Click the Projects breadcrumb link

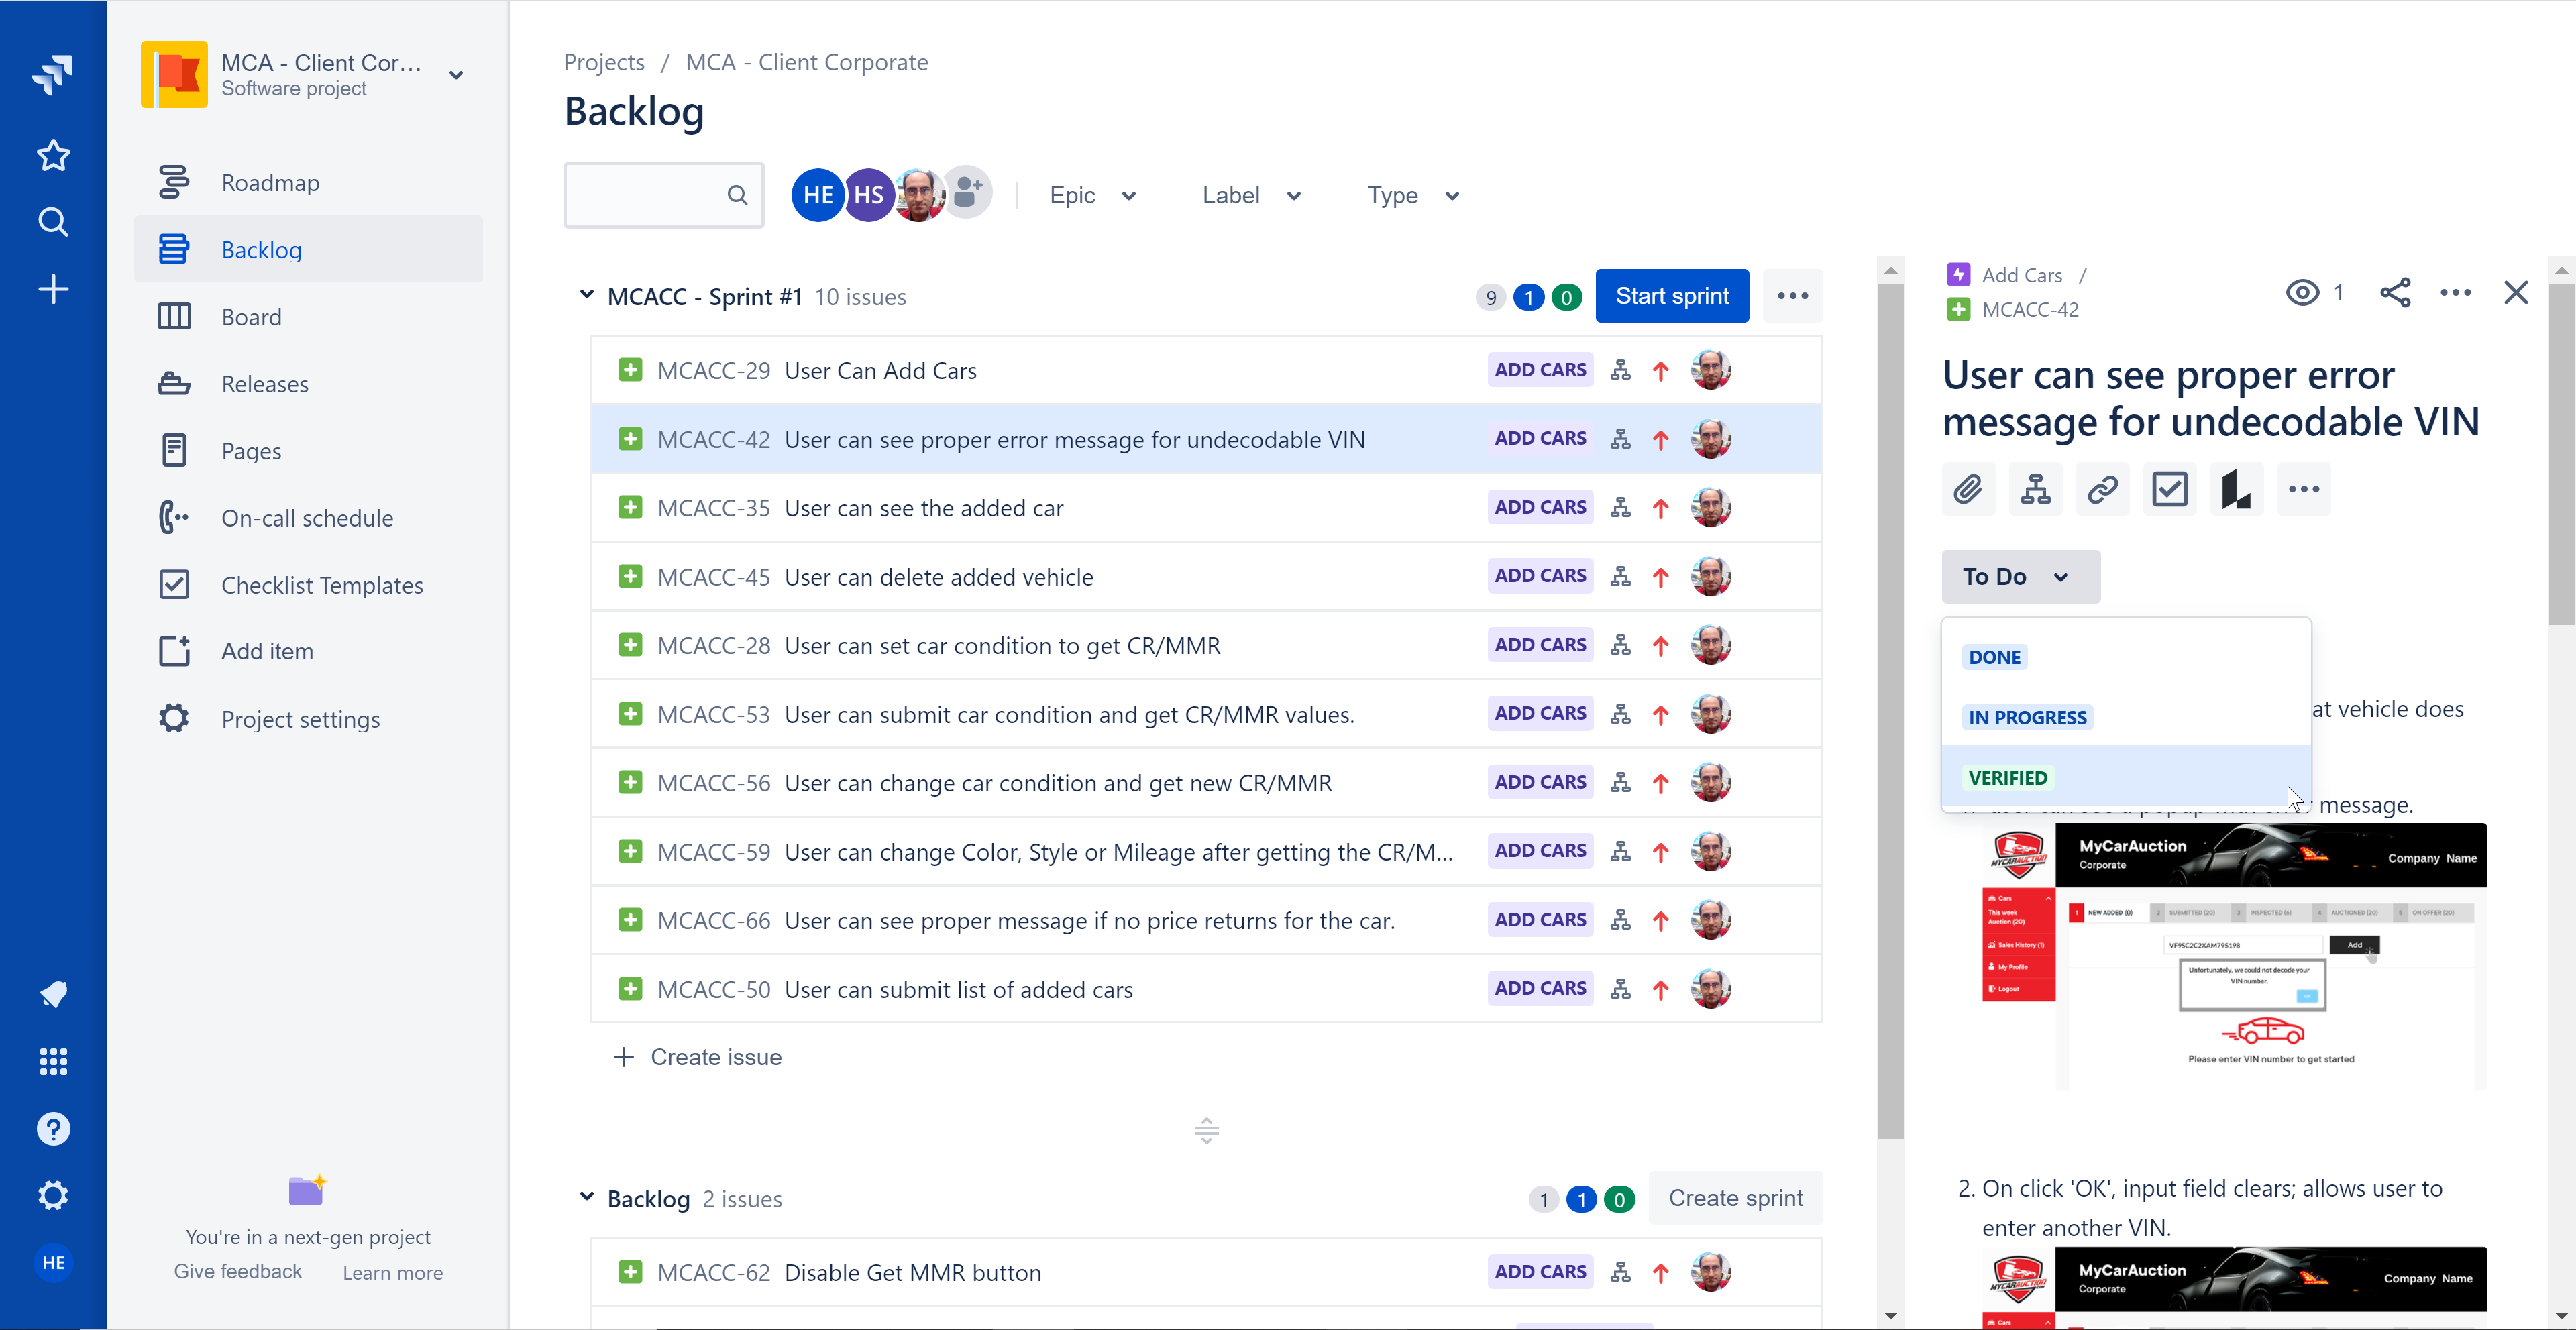[x=604, y=62]
